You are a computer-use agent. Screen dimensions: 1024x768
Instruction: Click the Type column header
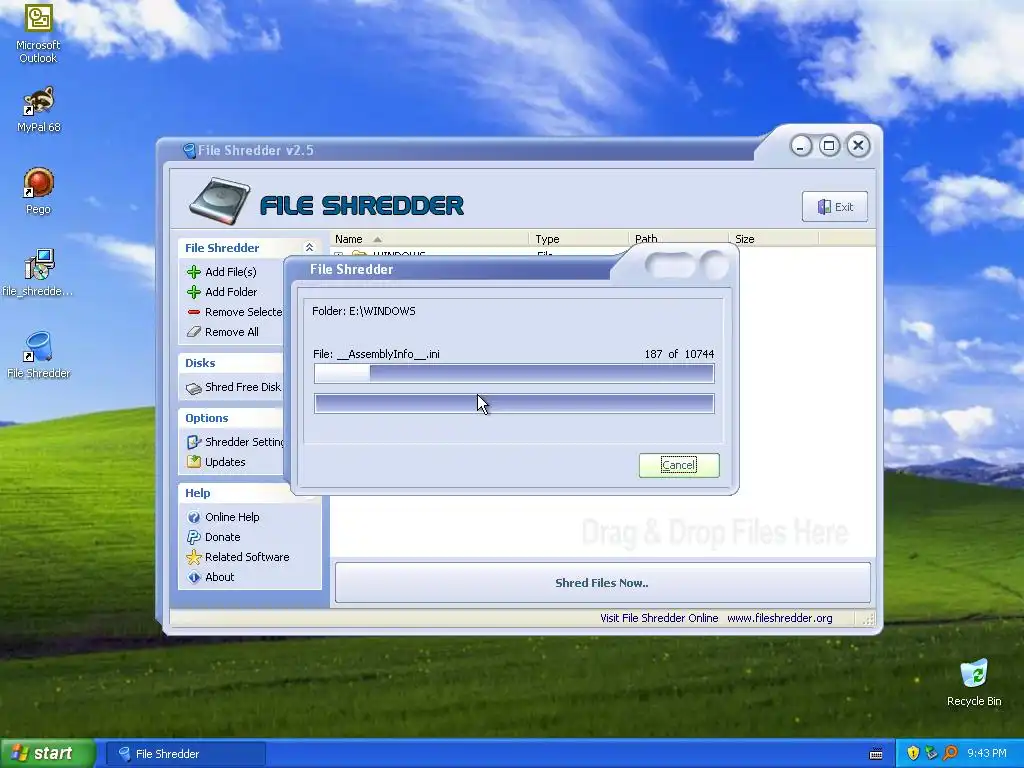(578, 239)
